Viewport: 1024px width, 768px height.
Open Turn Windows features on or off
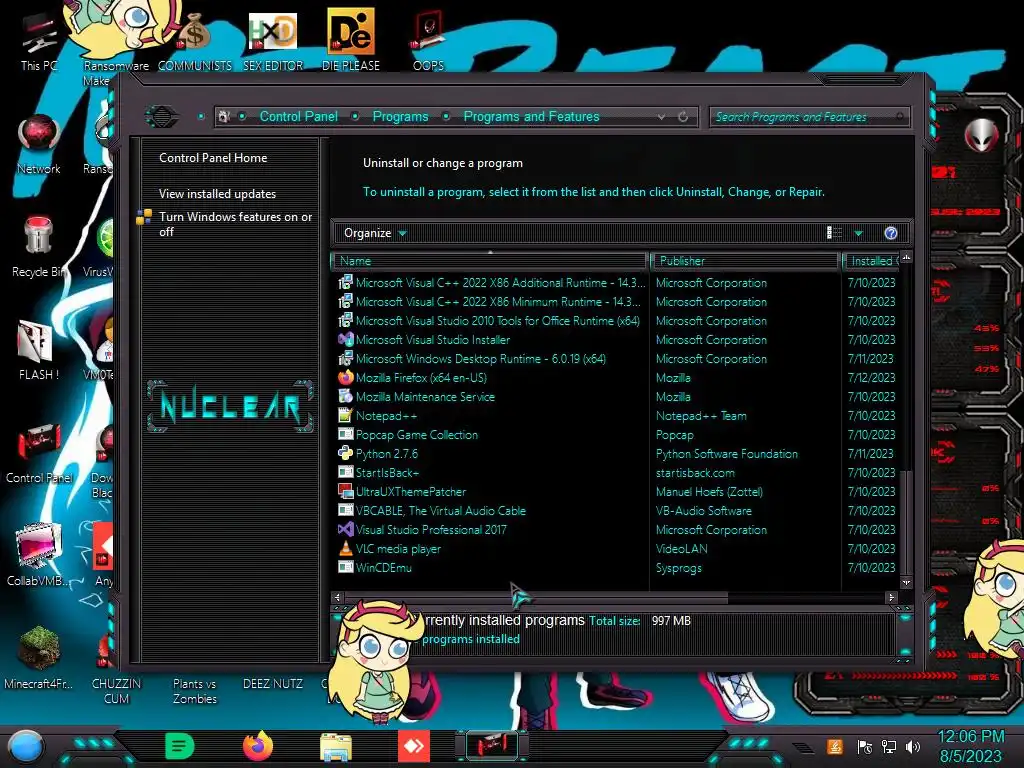pyautogui.click(x=236, y=224)
